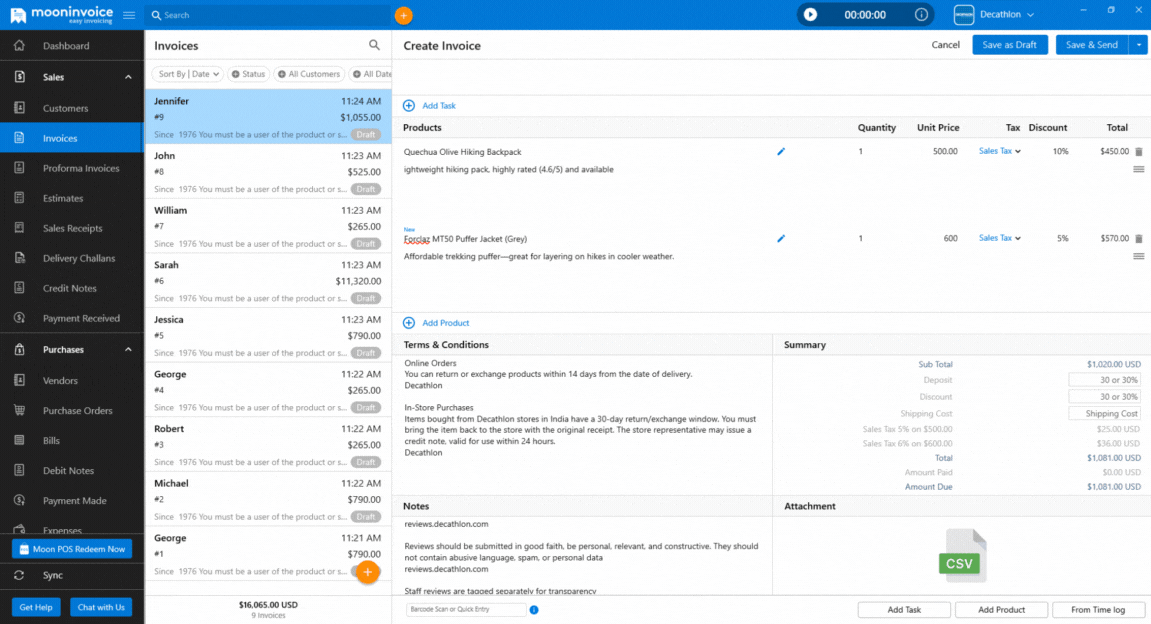Viewport: 1151px width, 624px height.
Task: Select Sarah's invoice #6
Action: pyautogui.click(x=268, y=281)
